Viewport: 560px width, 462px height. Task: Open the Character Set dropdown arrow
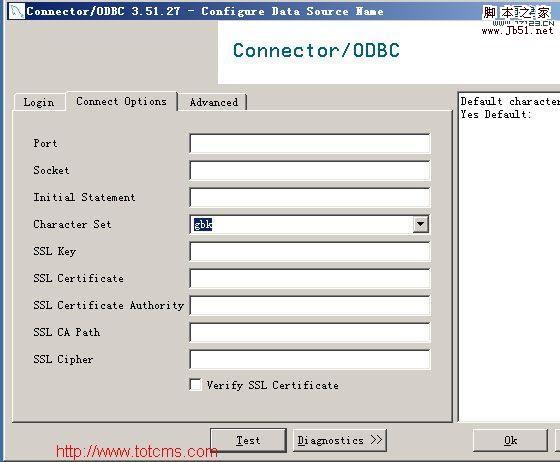point(421,225)
